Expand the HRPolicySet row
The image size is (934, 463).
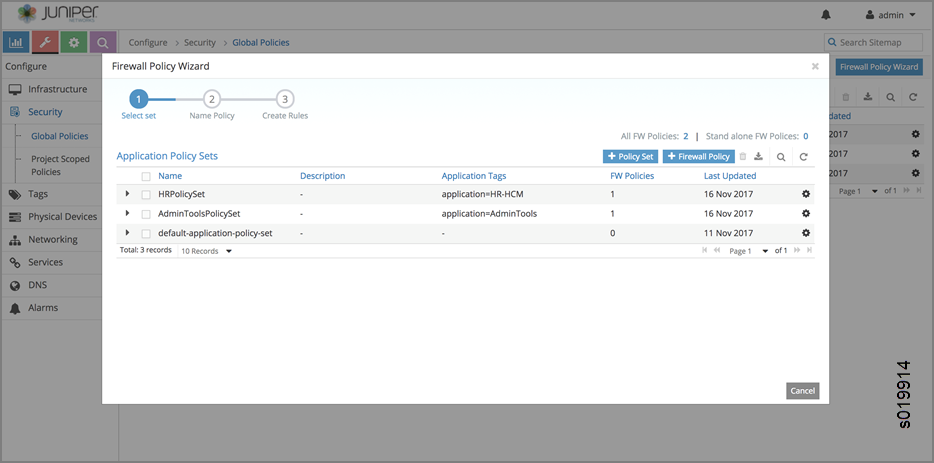coord(127,194)
